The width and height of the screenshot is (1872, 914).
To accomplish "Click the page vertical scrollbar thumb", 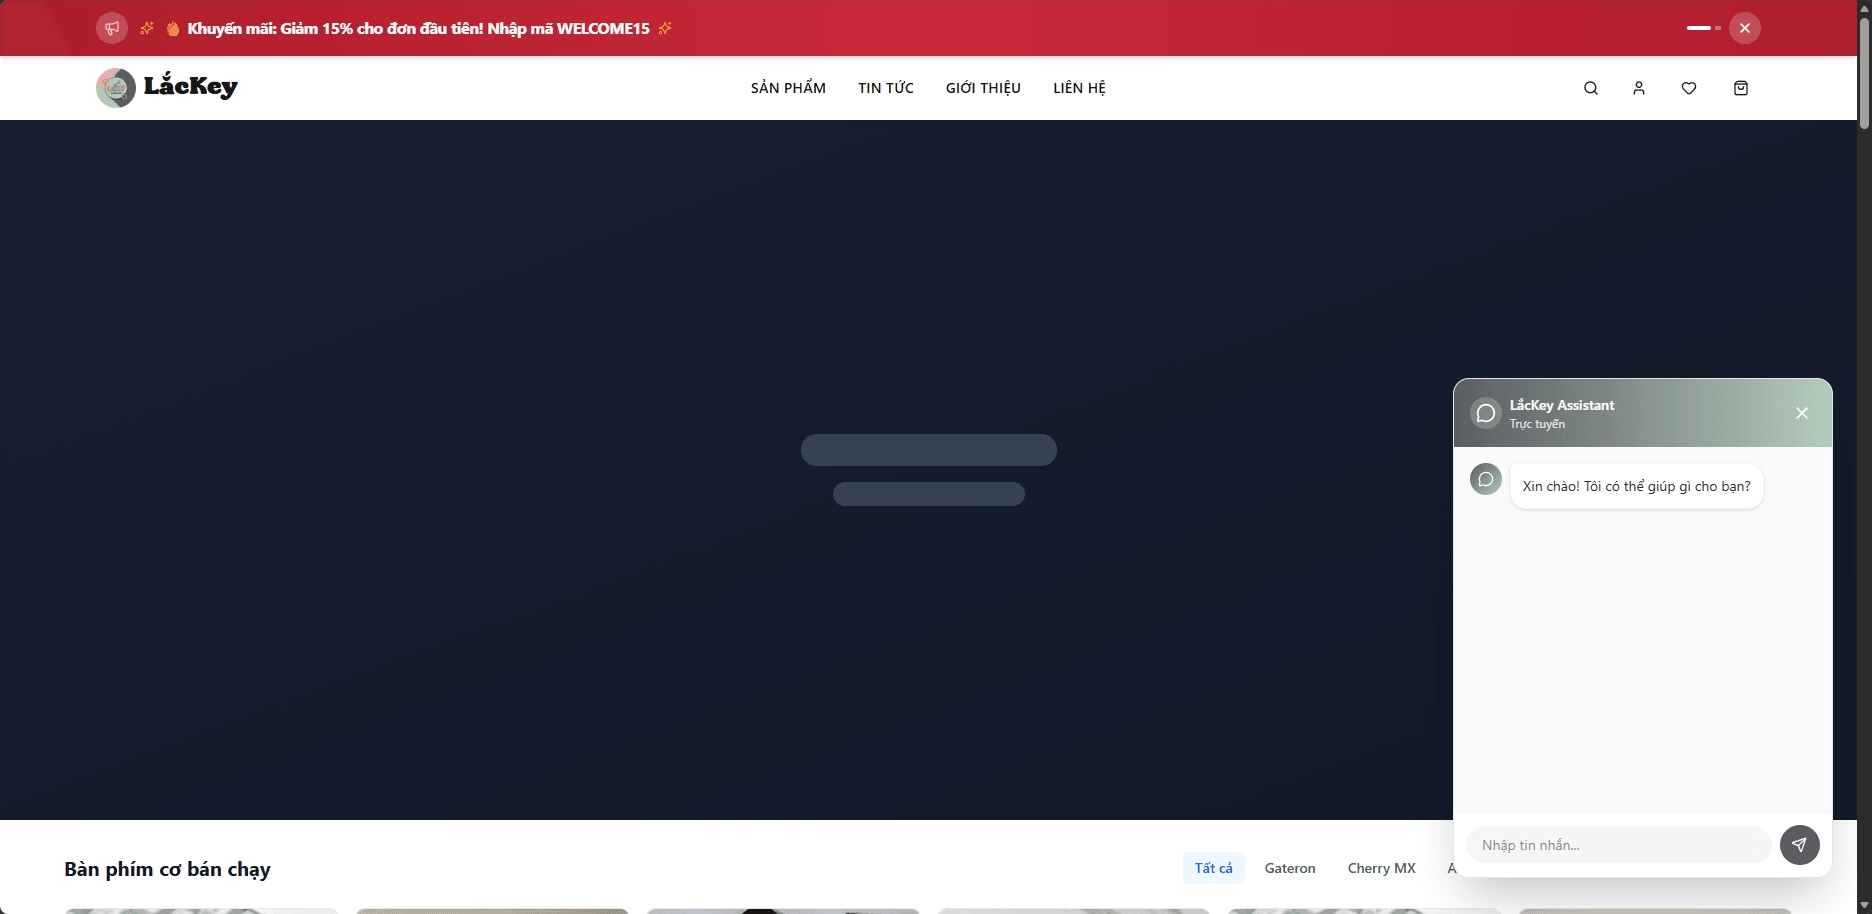I will (x=1864, y=72).
